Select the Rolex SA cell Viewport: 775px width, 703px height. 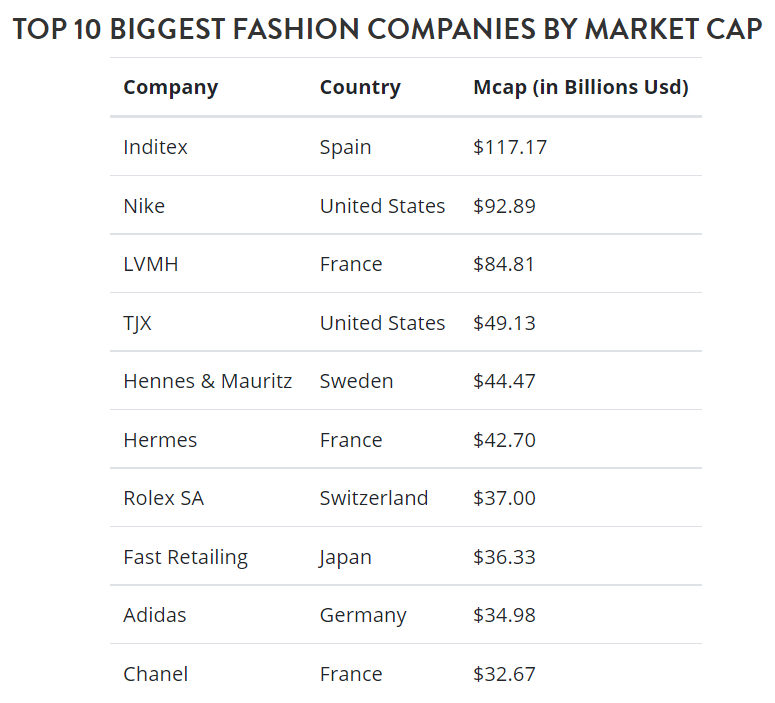tap(163, 498)
